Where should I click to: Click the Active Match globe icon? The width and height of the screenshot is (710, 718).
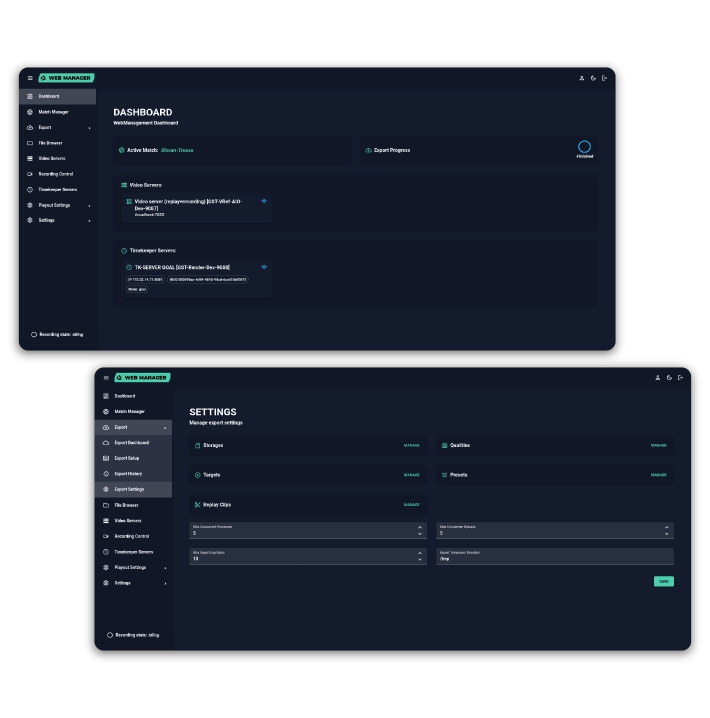(122, 150)
